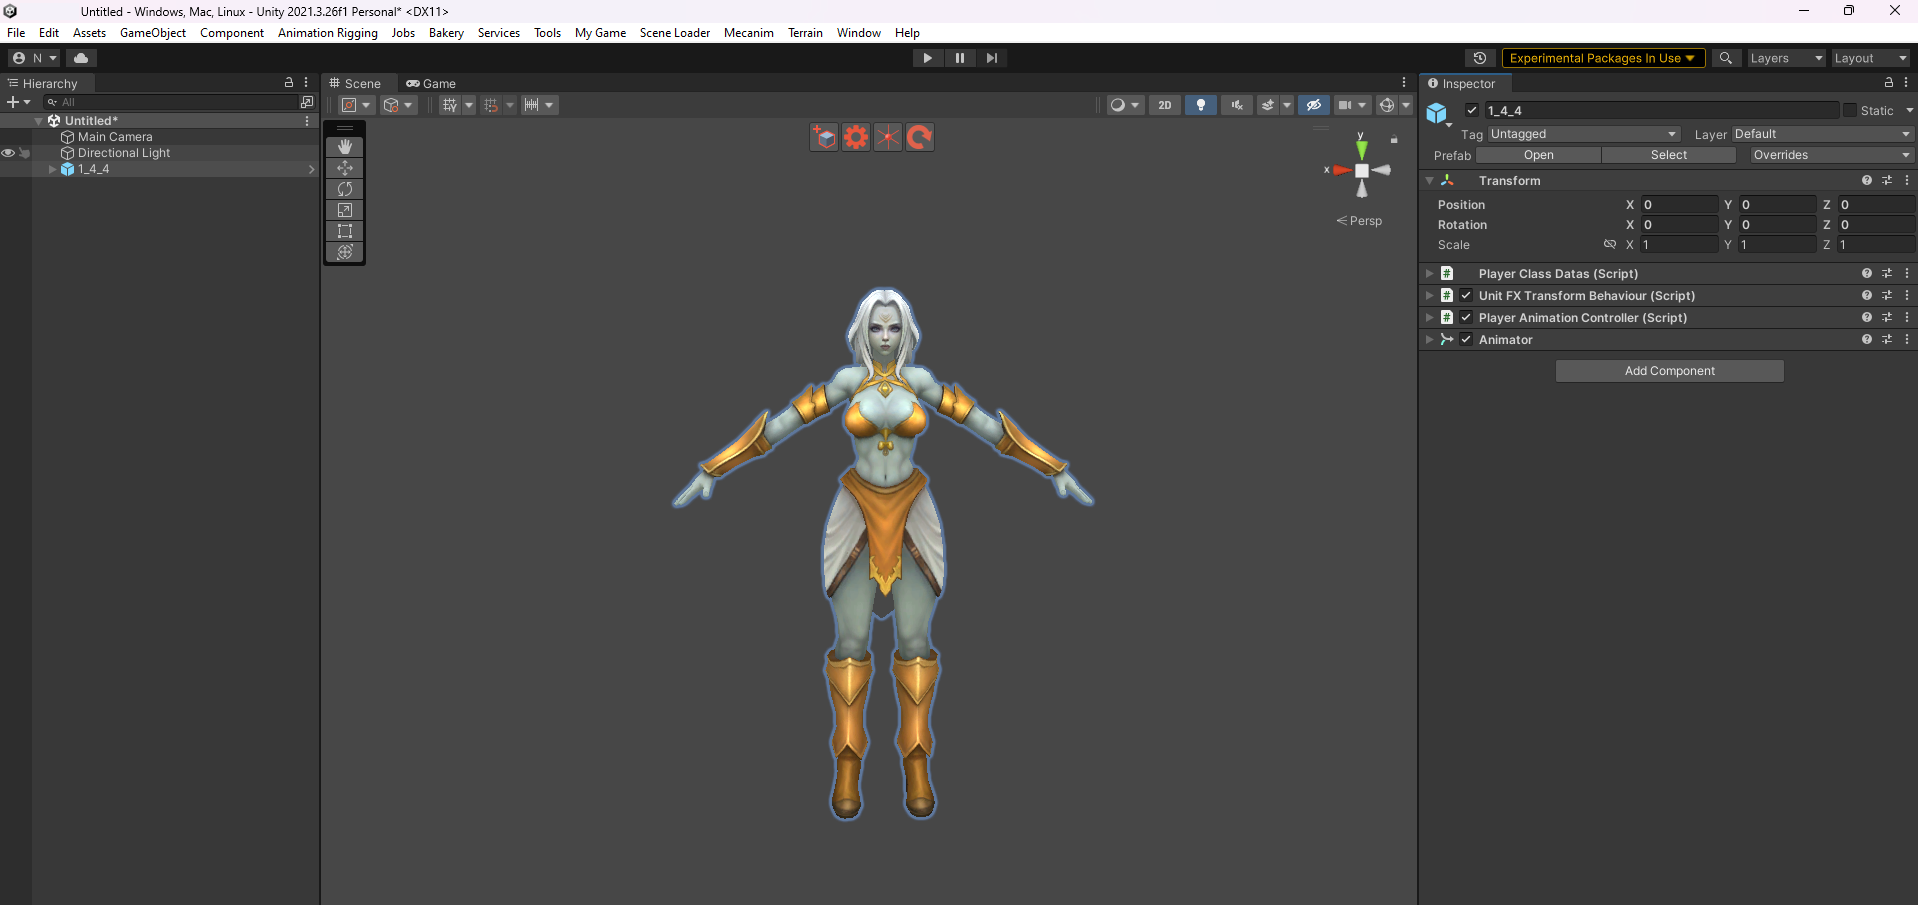Open the Layer dropdown showing Default
The height and width of the screenshot is (905, 1918).
(1822, 134)
